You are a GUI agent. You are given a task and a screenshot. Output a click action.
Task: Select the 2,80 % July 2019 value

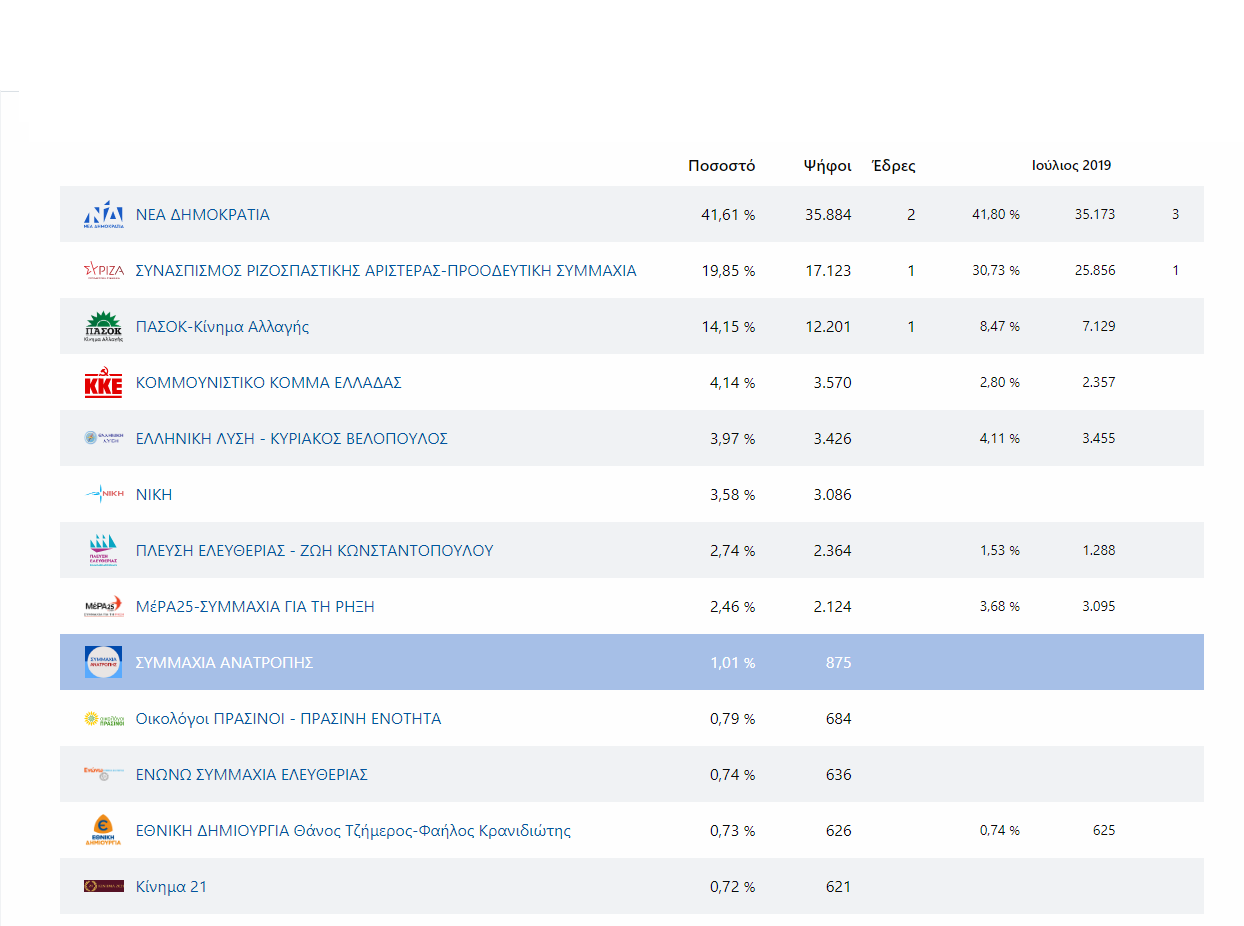pyautogui.click(x=1000, y=383)
